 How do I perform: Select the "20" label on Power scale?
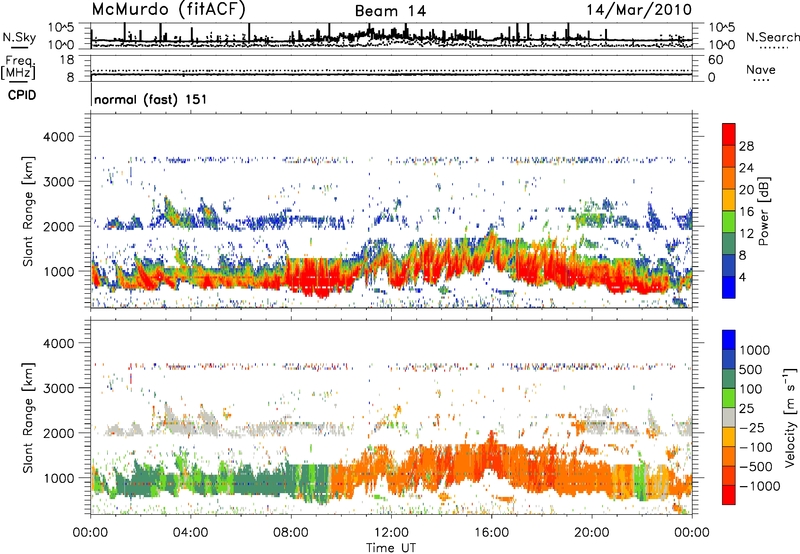(x=746, y=190)
